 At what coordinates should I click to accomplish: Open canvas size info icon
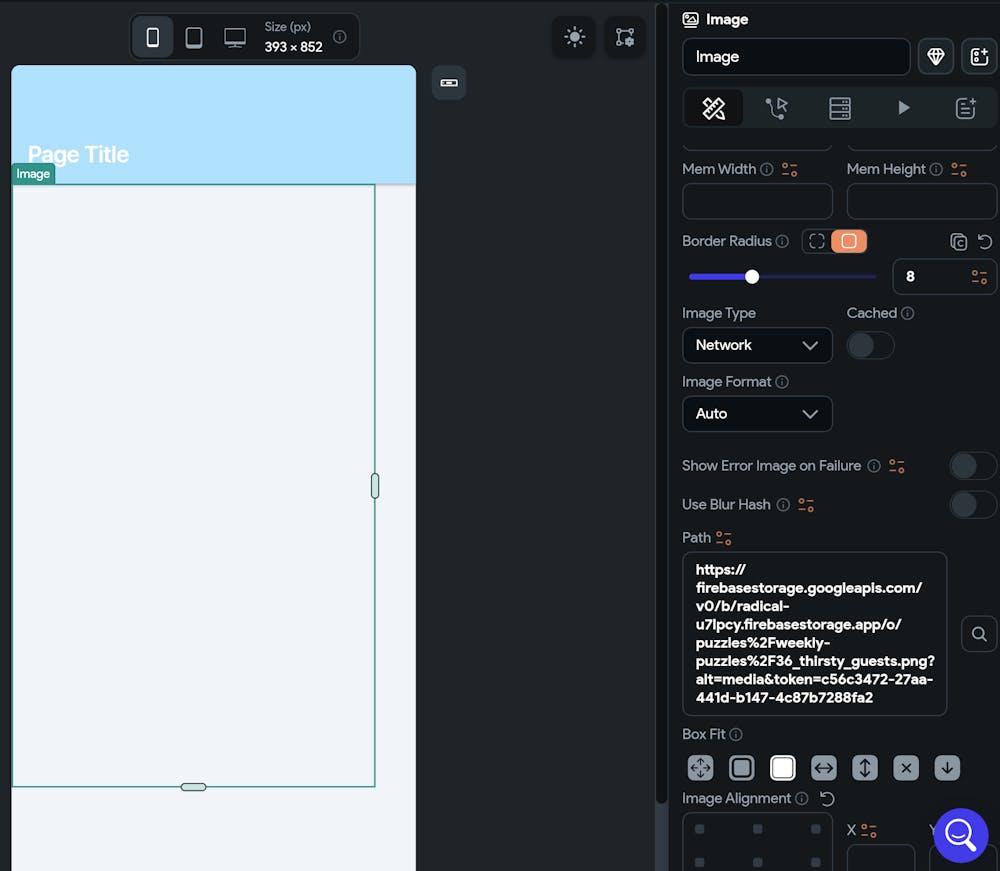click(340, 36)
